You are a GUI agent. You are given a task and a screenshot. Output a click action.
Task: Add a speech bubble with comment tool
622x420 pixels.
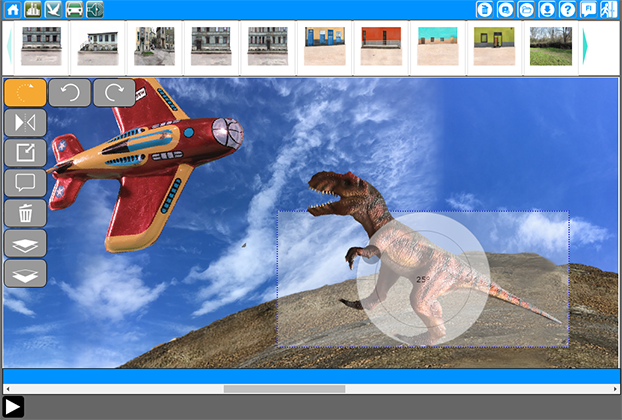[x=25, y=183]
